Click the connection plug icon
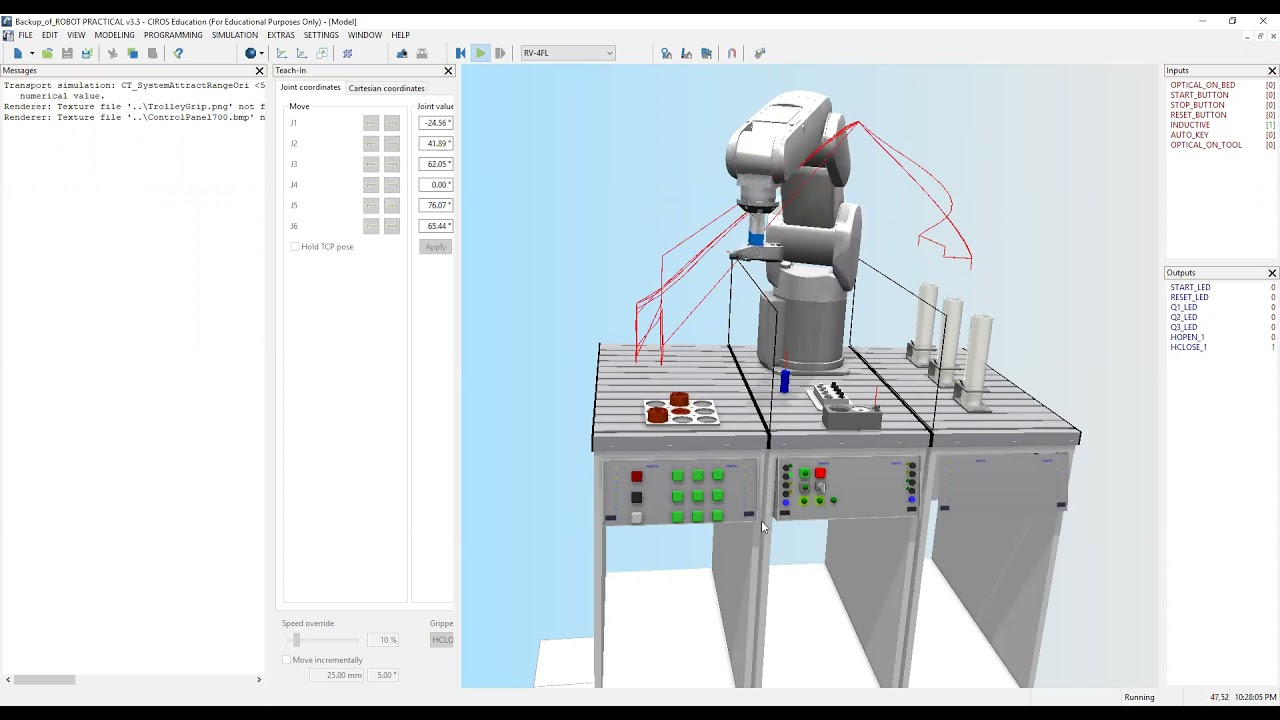This screenshot has height=720, width=1280. point(760,53)
